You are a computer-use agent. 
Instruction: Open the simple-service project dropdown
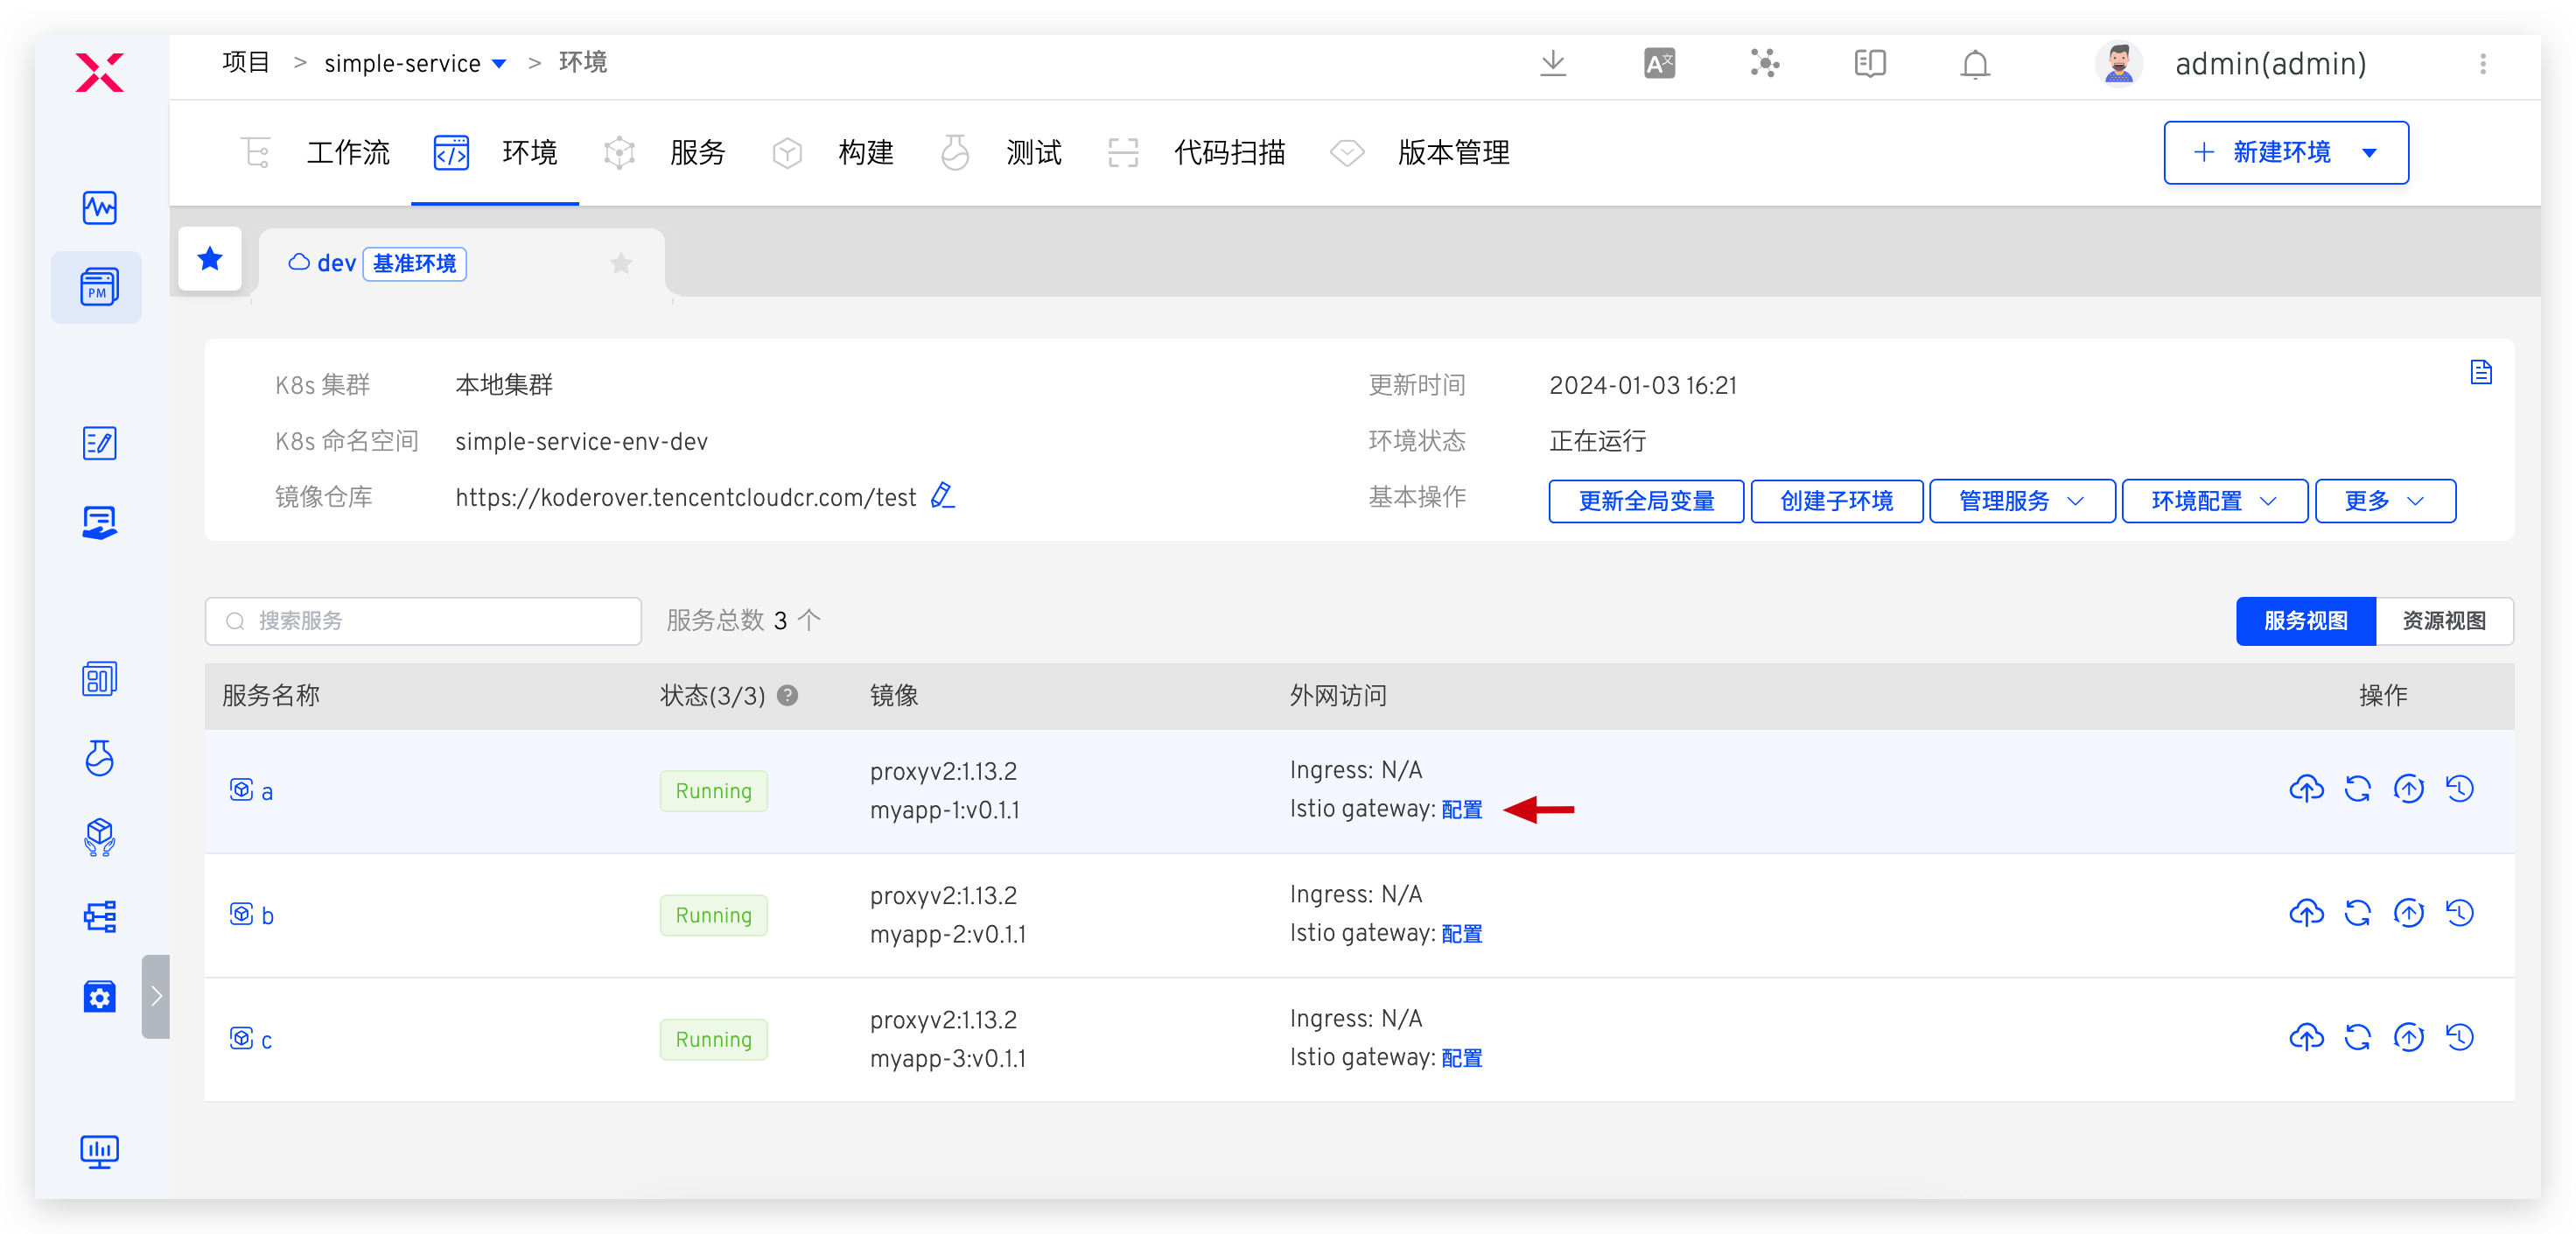click(x=415, y=63)
